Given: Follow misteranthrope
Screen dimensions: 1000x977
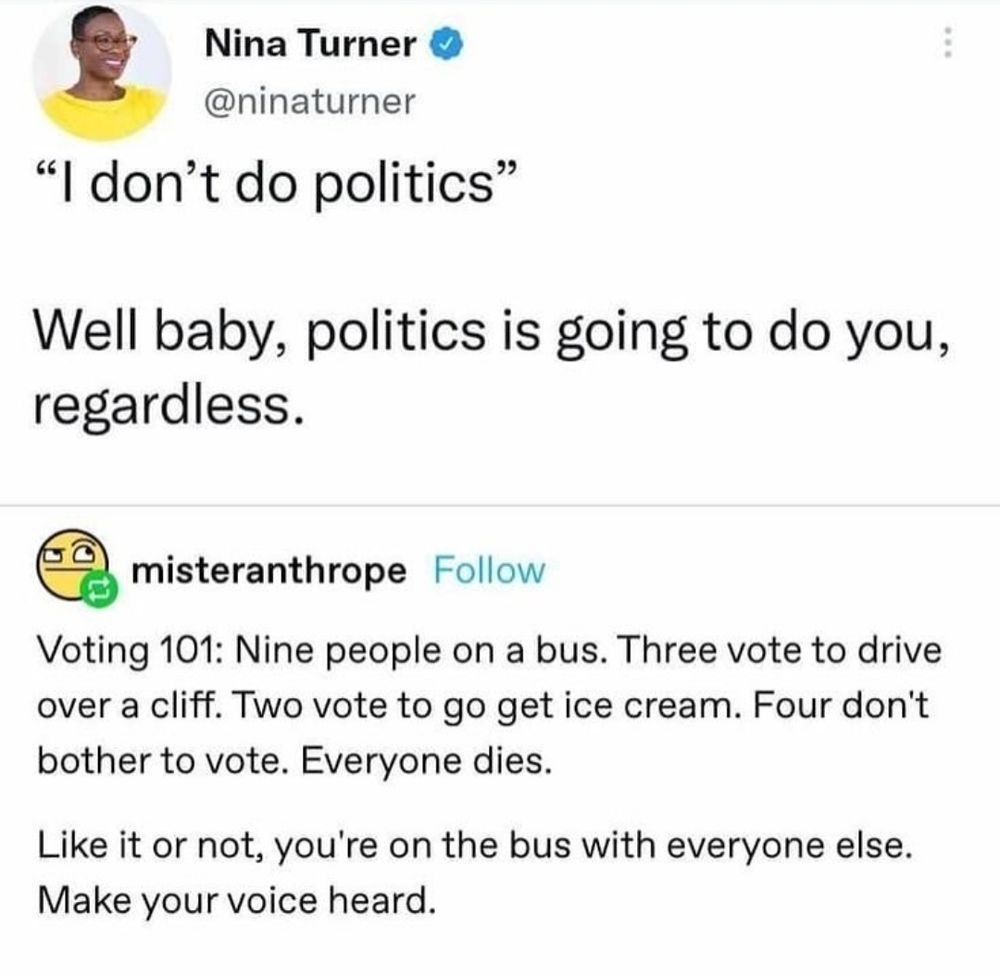Looking at the screenshot, I should pos(490,571).
